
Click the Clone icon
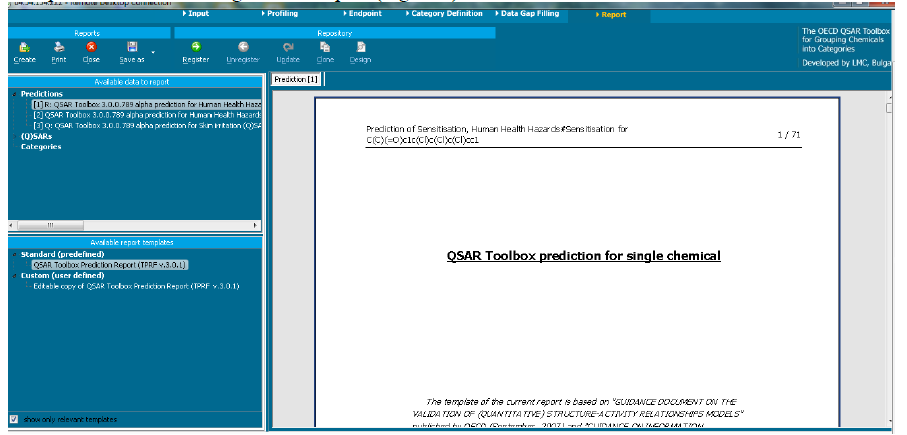pyautogui.click(x=325, y=47)
